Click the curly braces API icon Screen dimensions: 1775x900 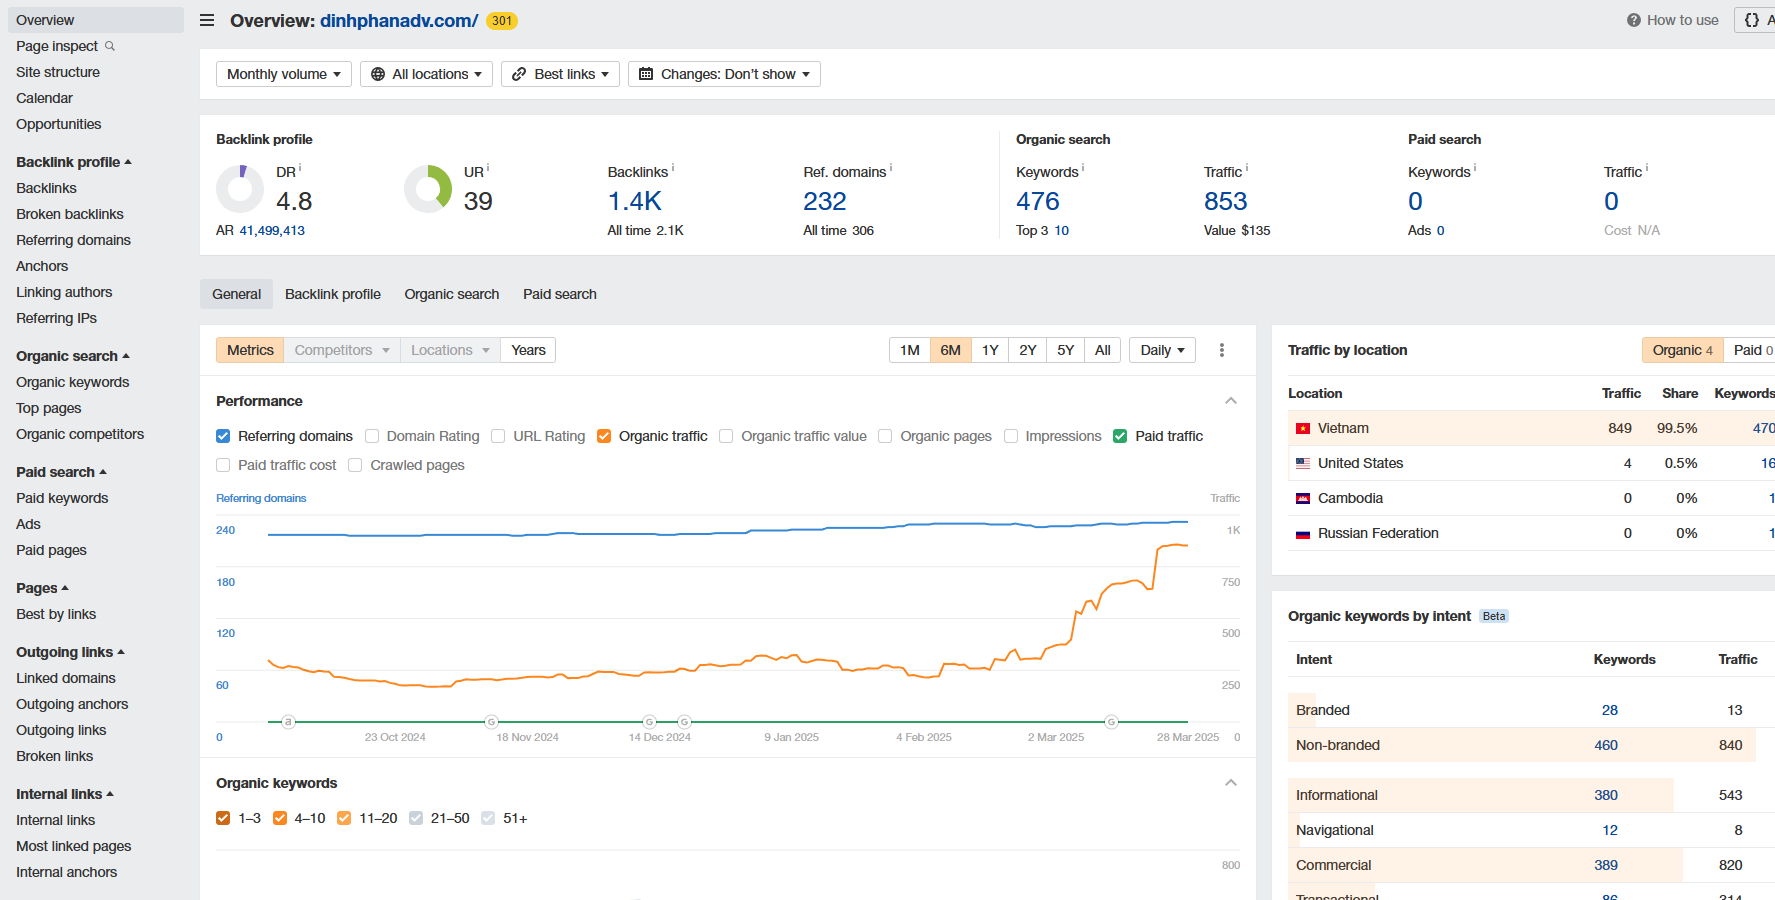[1752, 20]
